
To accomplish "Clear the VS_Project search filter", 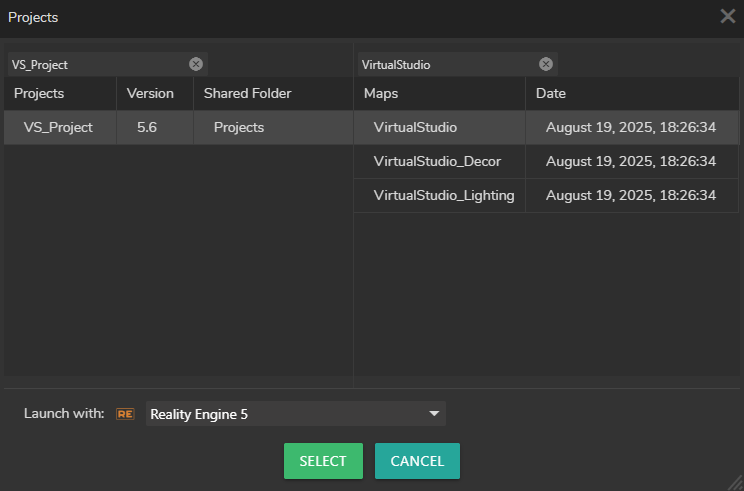I will point(196,64).
